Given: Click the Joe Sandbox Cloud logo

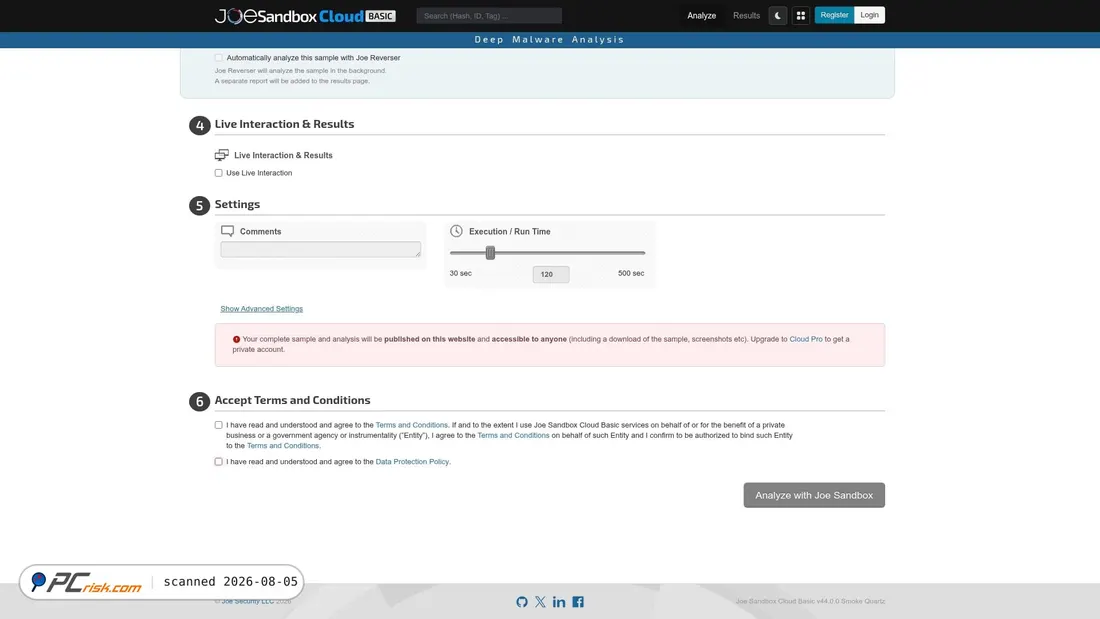Looking at the screenshot, I should 305,15.
